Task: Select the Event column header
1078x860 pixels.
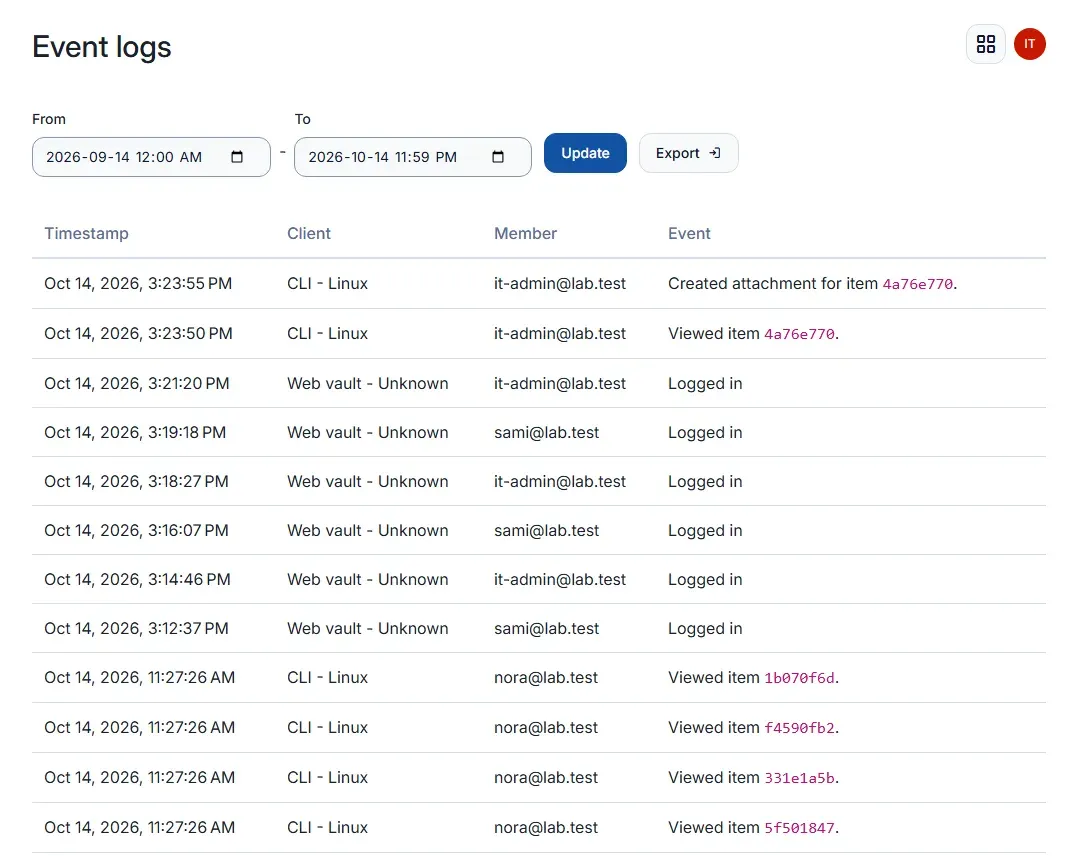Action: tap(689, 234)
